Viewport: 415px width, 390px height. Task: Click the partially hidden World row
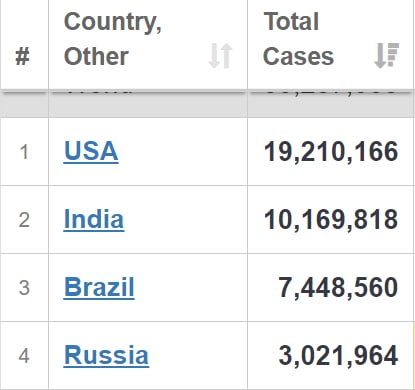pos(207,103)
